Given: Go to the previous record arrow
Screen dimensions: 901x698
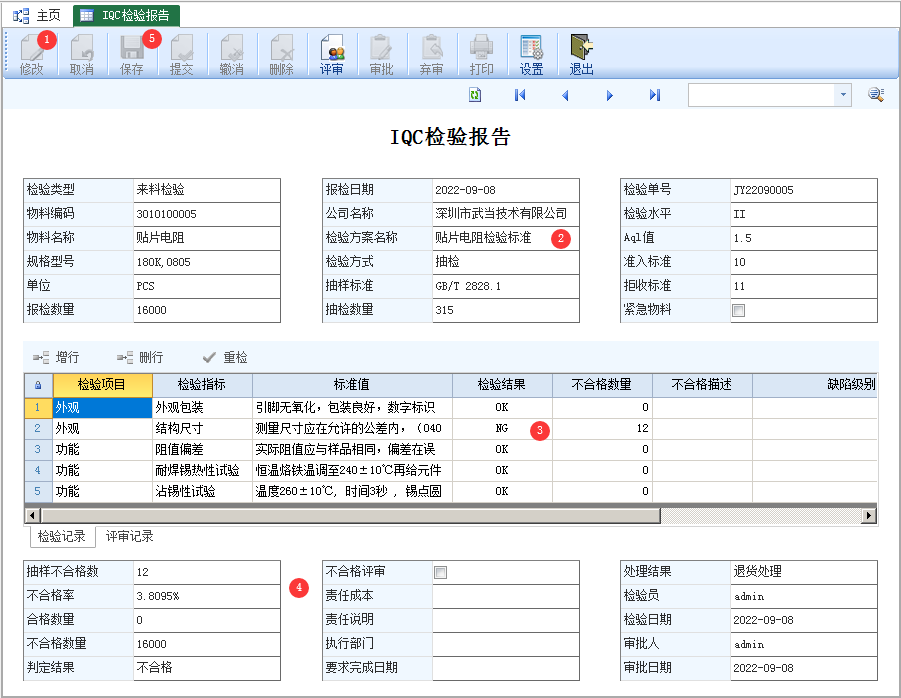Looking at the screenshot, I should pyautogui.click(x=565, y=95).
